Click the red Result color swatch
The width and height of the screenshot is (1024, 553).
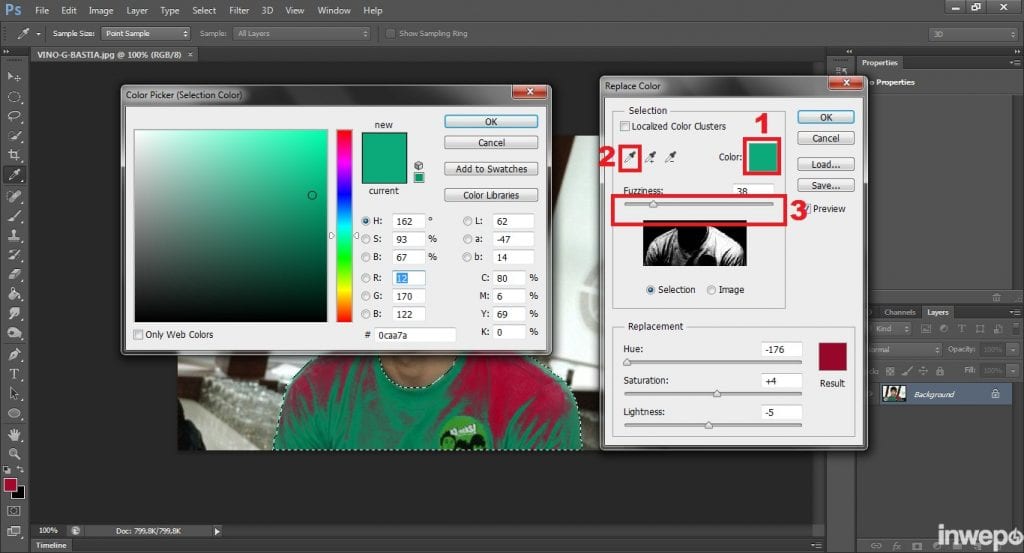[832, 357]
